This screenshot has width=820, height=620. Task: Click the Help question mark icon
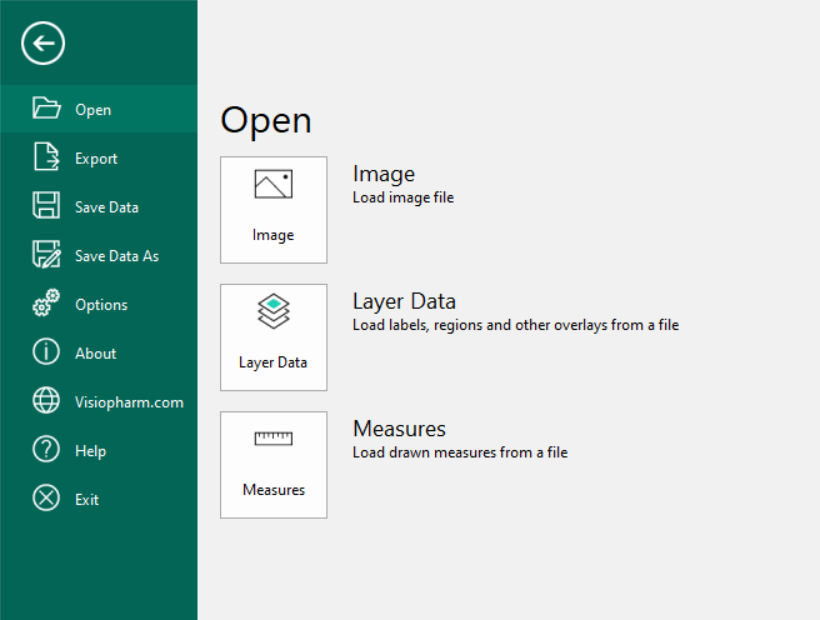coord(47,449)
